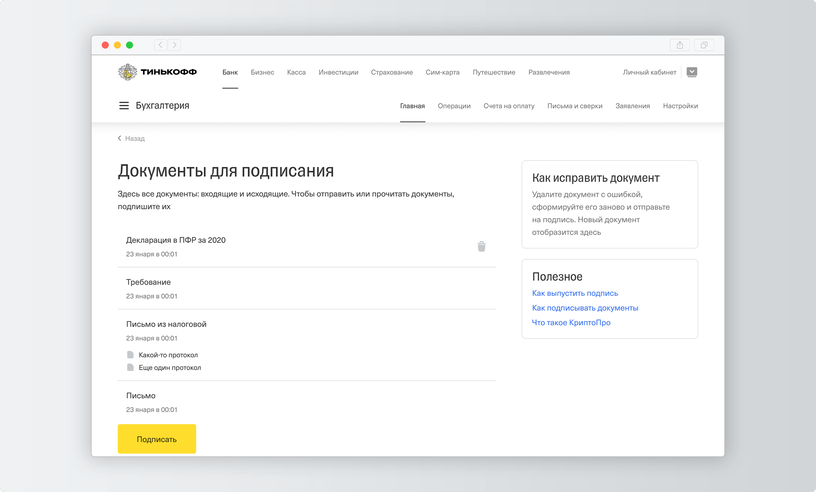Viewport: 816px width, 492px height.
Task: Switch to the Заявления tab
Action: coord(632,106)
